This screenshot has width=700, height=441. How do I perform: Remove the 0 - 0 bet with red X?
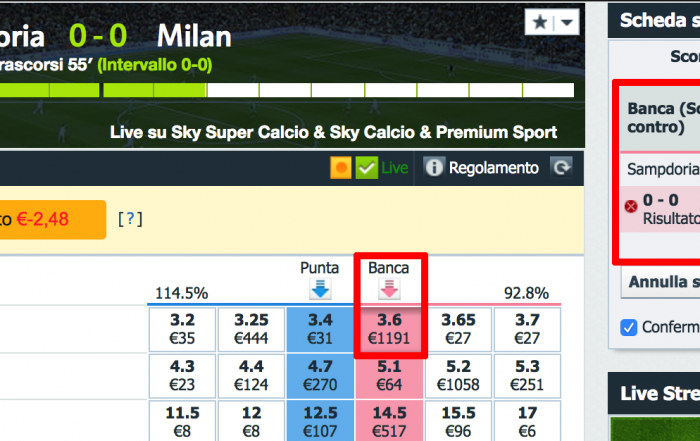pyautogui.click(x=631, y=207)
